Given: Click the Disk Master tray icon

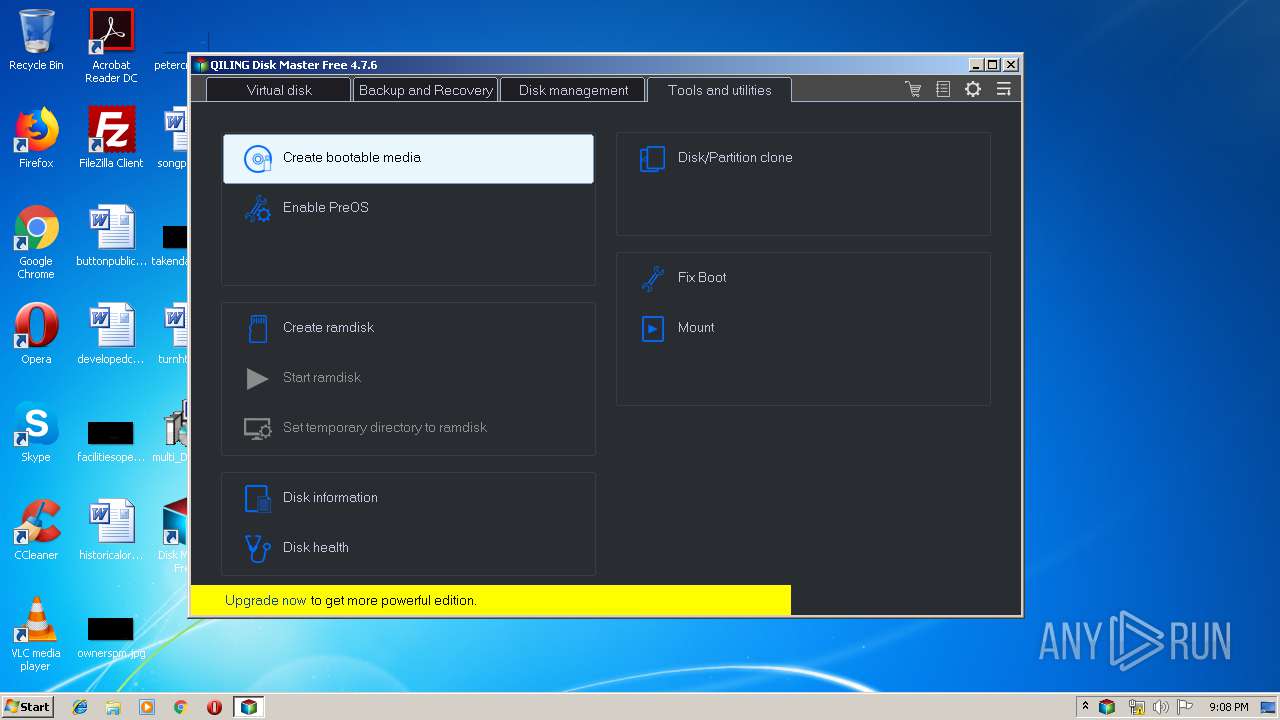Looking at the screenshot, I should 1107,707.
